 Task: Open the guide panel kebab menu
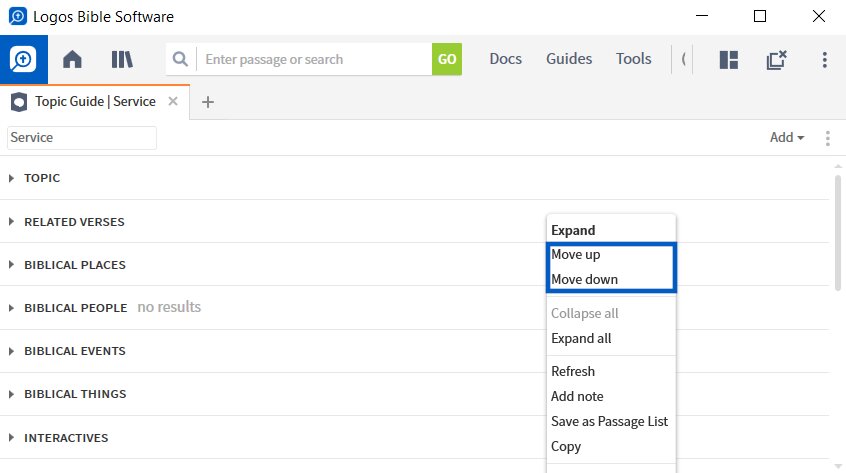click(x=827, y=138)
